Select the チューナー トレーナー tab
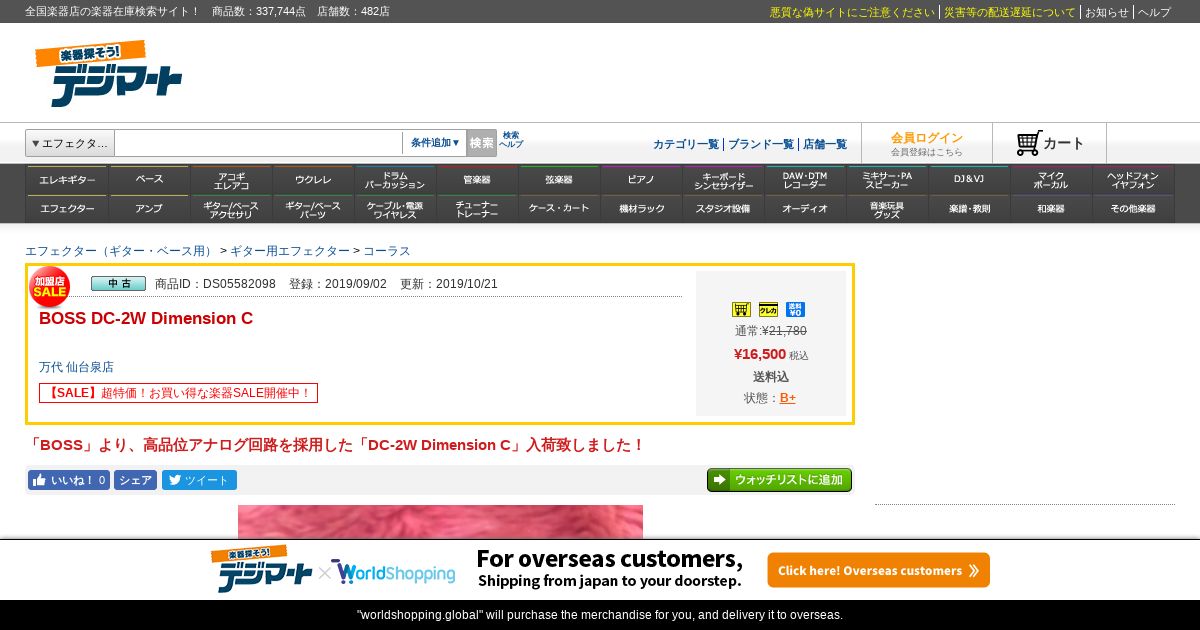 (477, 209)
